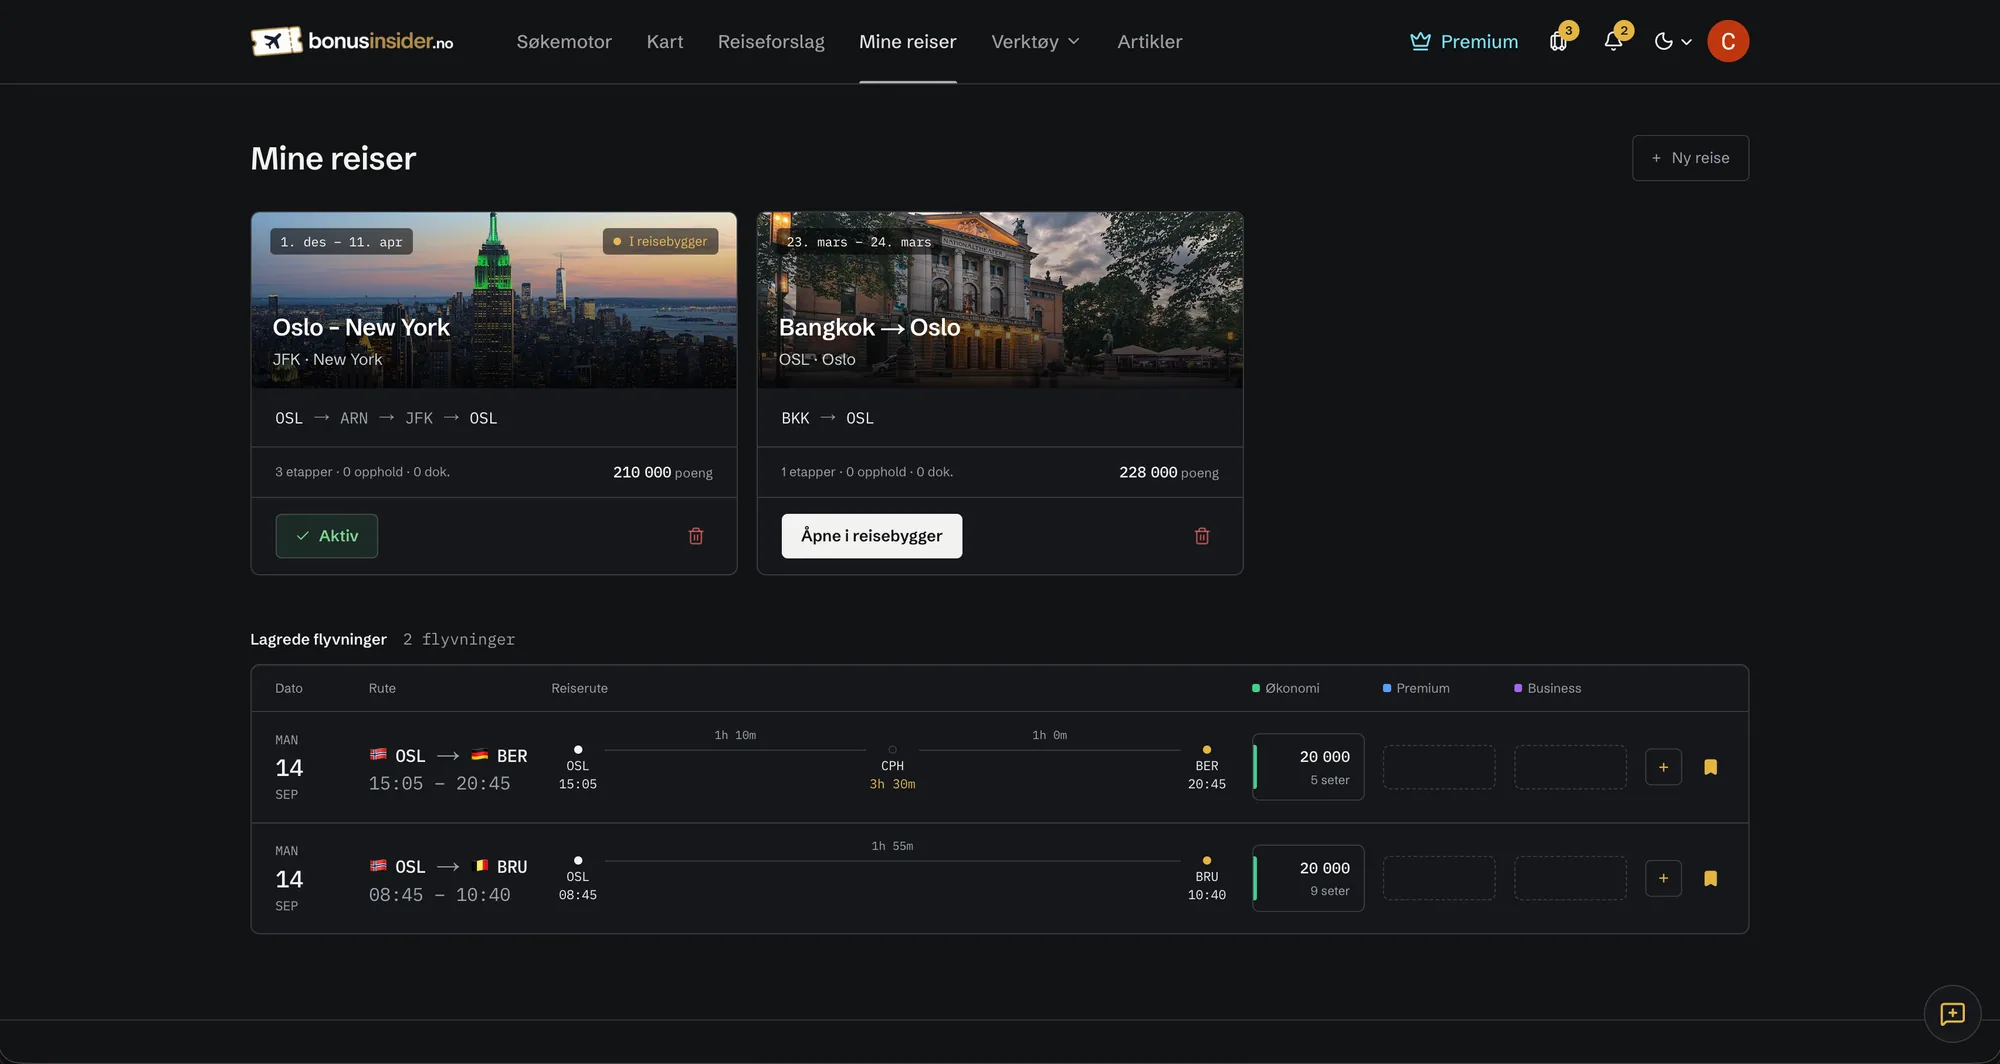Remove bookmark on OSL to BRU flight
Screen dimensions: 2000x1064
pyautogui.click(x=1711, y=878)
